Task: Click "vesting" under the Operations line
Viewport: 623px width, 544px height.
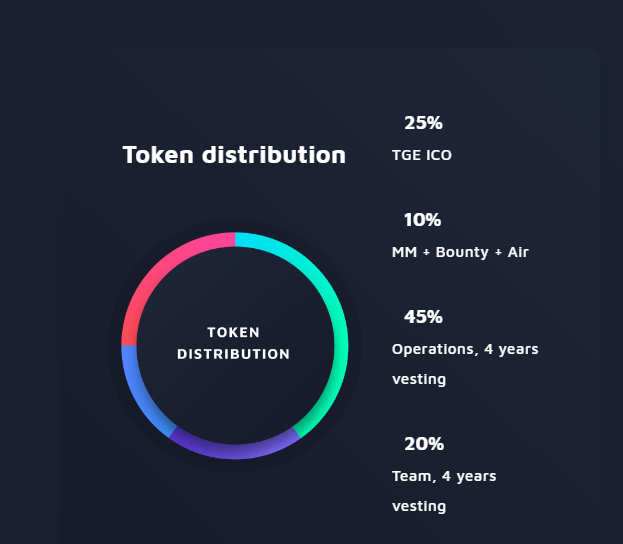Action: (419, 379)
